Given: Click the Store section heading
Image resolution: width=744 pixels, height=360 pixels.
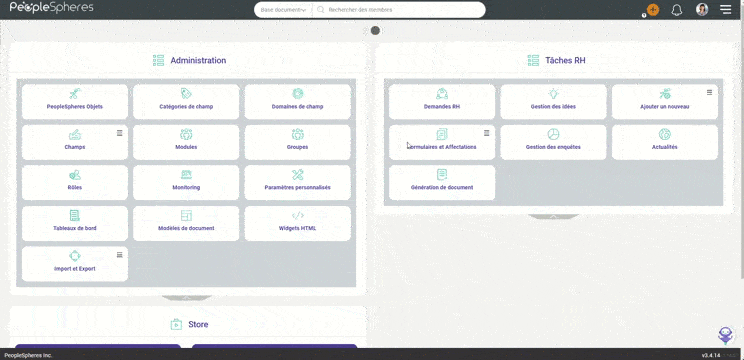Looking at the screenshot, I should (x=198, y=324).
